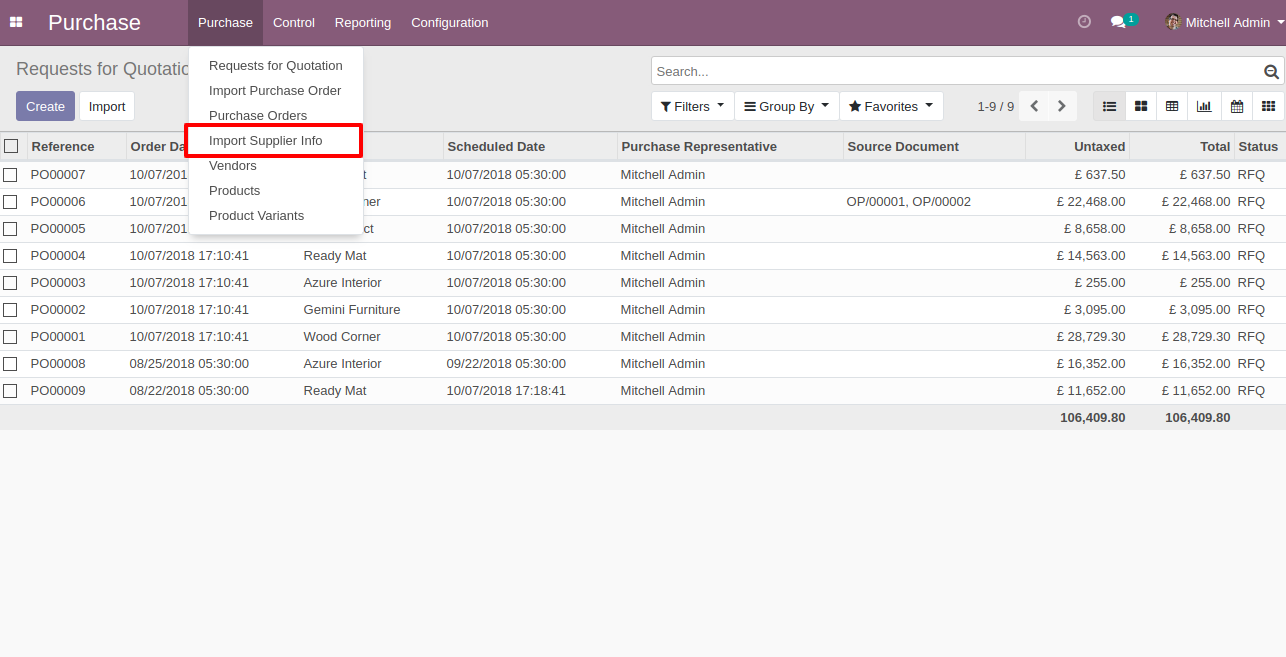Viewport: 1286px width, 657px height.
Task: Tick the checkbox for PO00009
Action: pyautogui.click(x=10, y=391)
